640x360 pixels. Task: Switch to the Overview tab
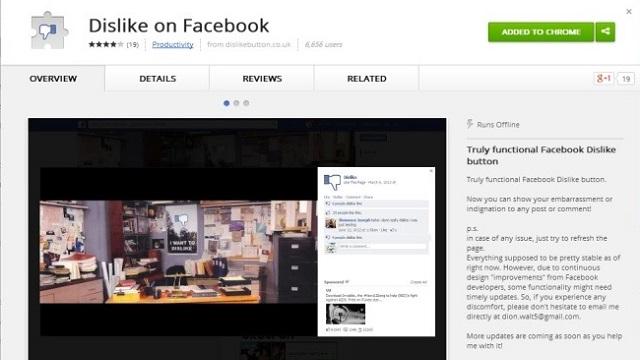(x=53, y=78)
